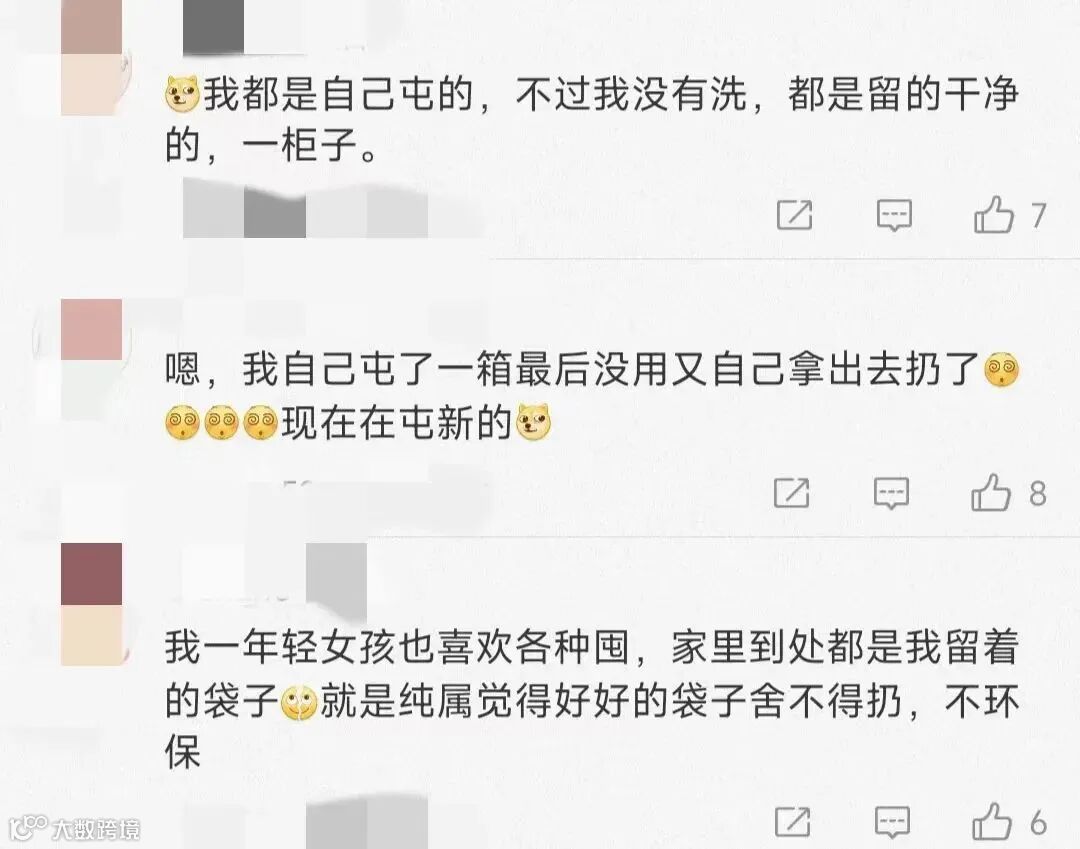
Task: Open the third commenter's avatar
Action: (x=92, y=604)
